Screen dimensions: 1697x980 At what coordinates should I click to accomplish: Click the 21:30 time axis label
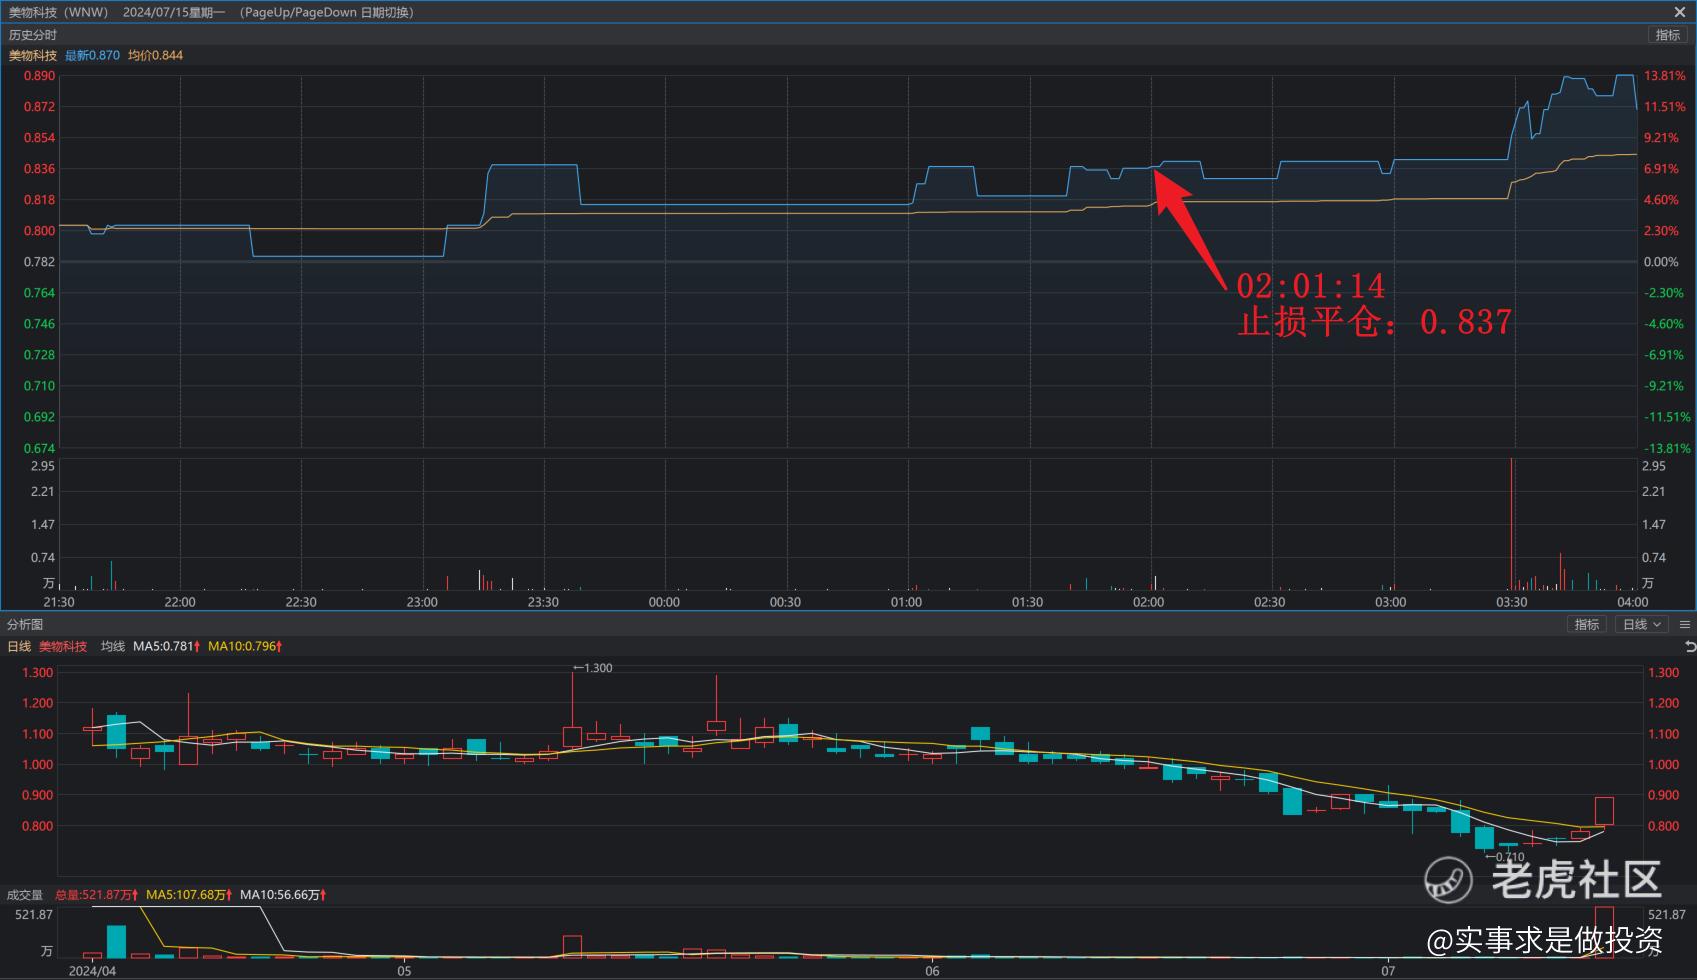click(59, 602)
